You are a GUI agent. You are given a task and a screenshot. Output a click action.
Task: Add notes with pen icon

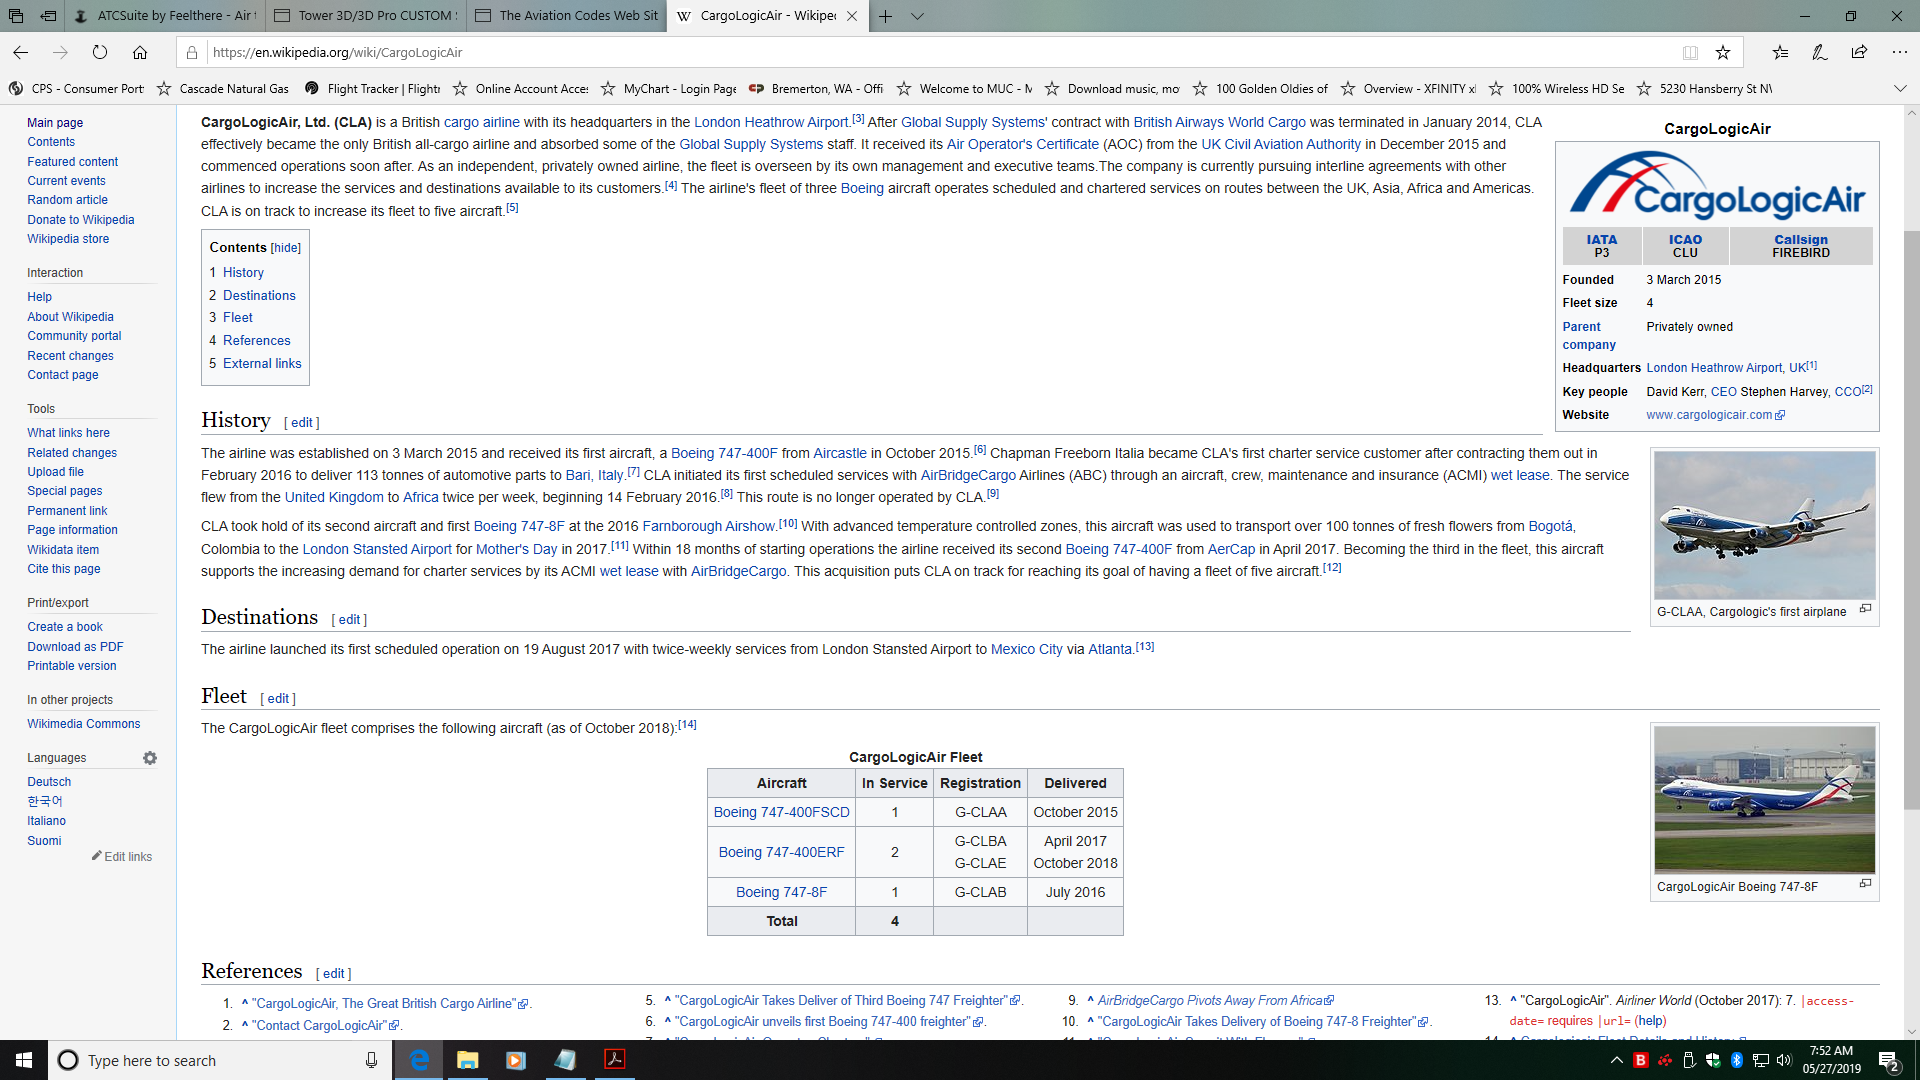[1820, 52]
